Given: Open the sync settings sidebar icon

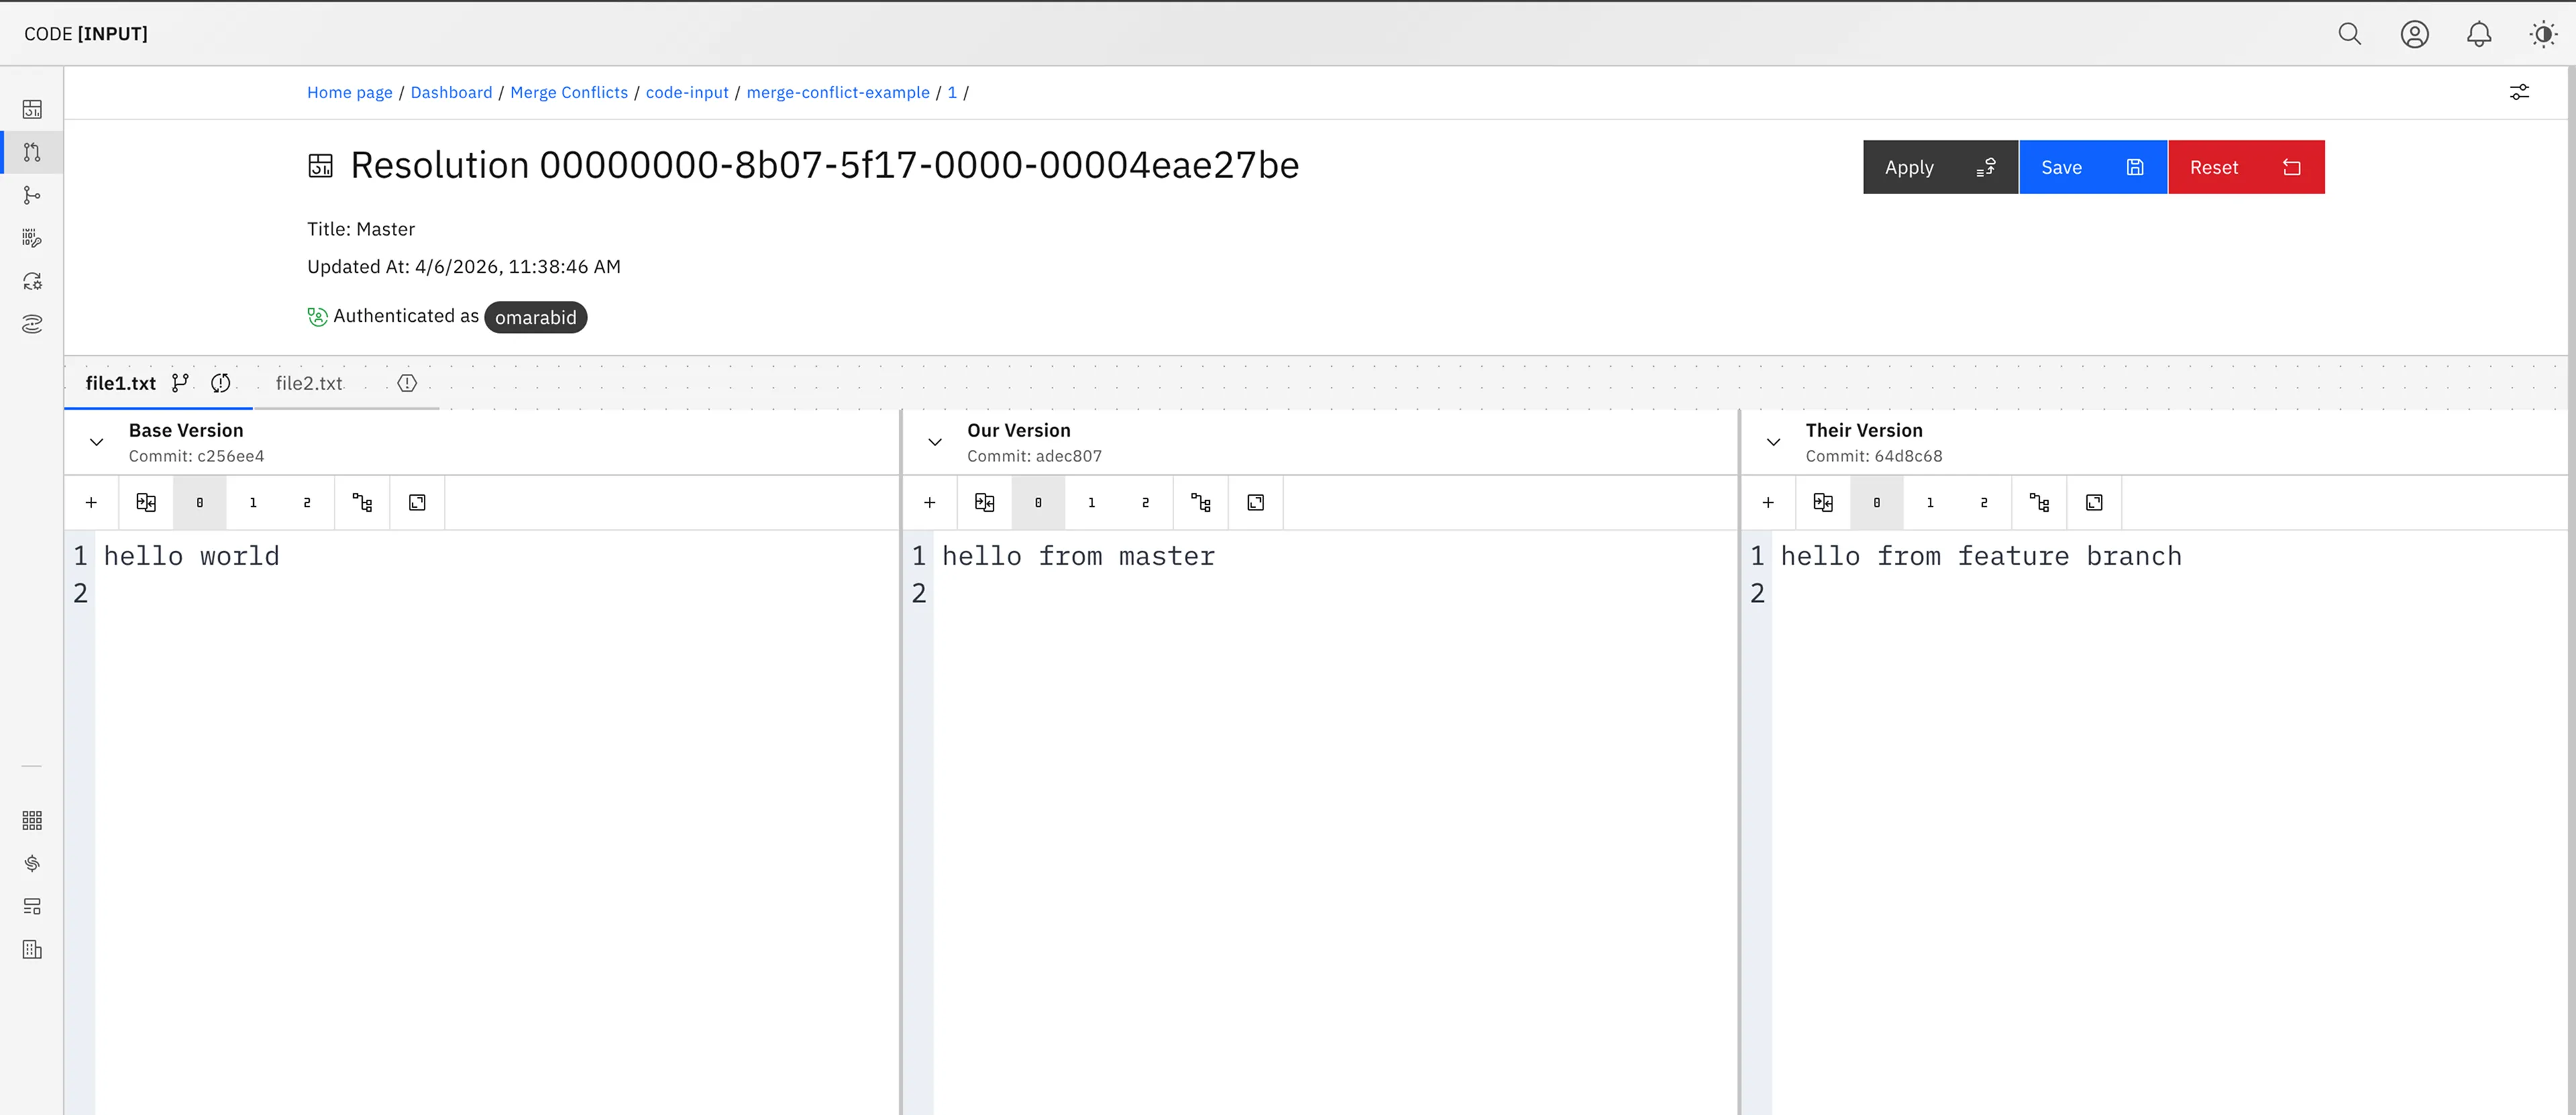Looking at the screenshot, I should (x=32, y=281).
